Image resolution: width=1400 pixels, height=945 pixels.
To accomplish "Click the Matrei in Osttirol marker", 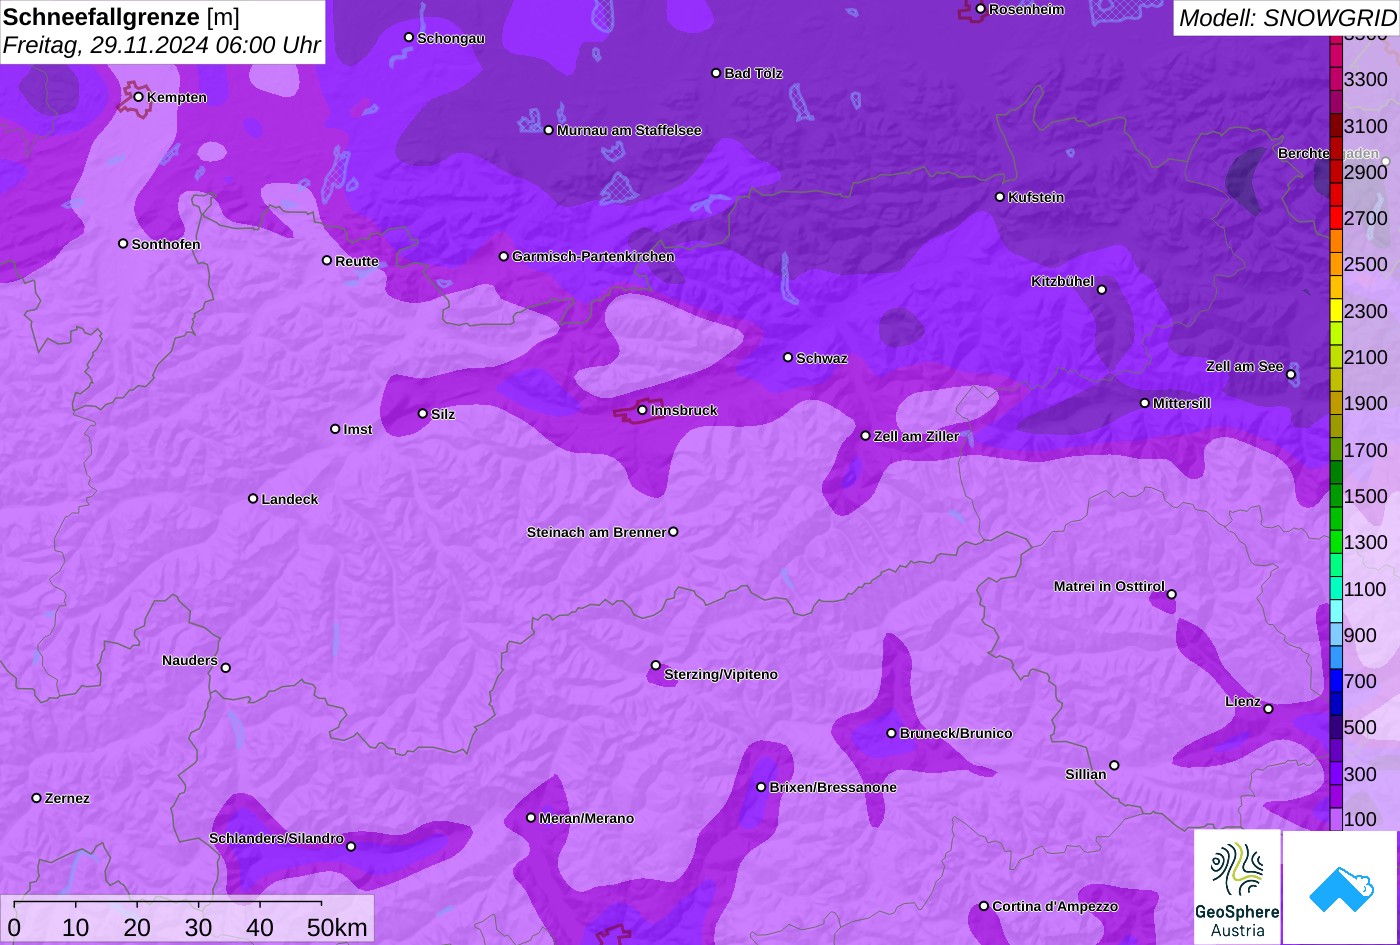I will point(1172,594).
